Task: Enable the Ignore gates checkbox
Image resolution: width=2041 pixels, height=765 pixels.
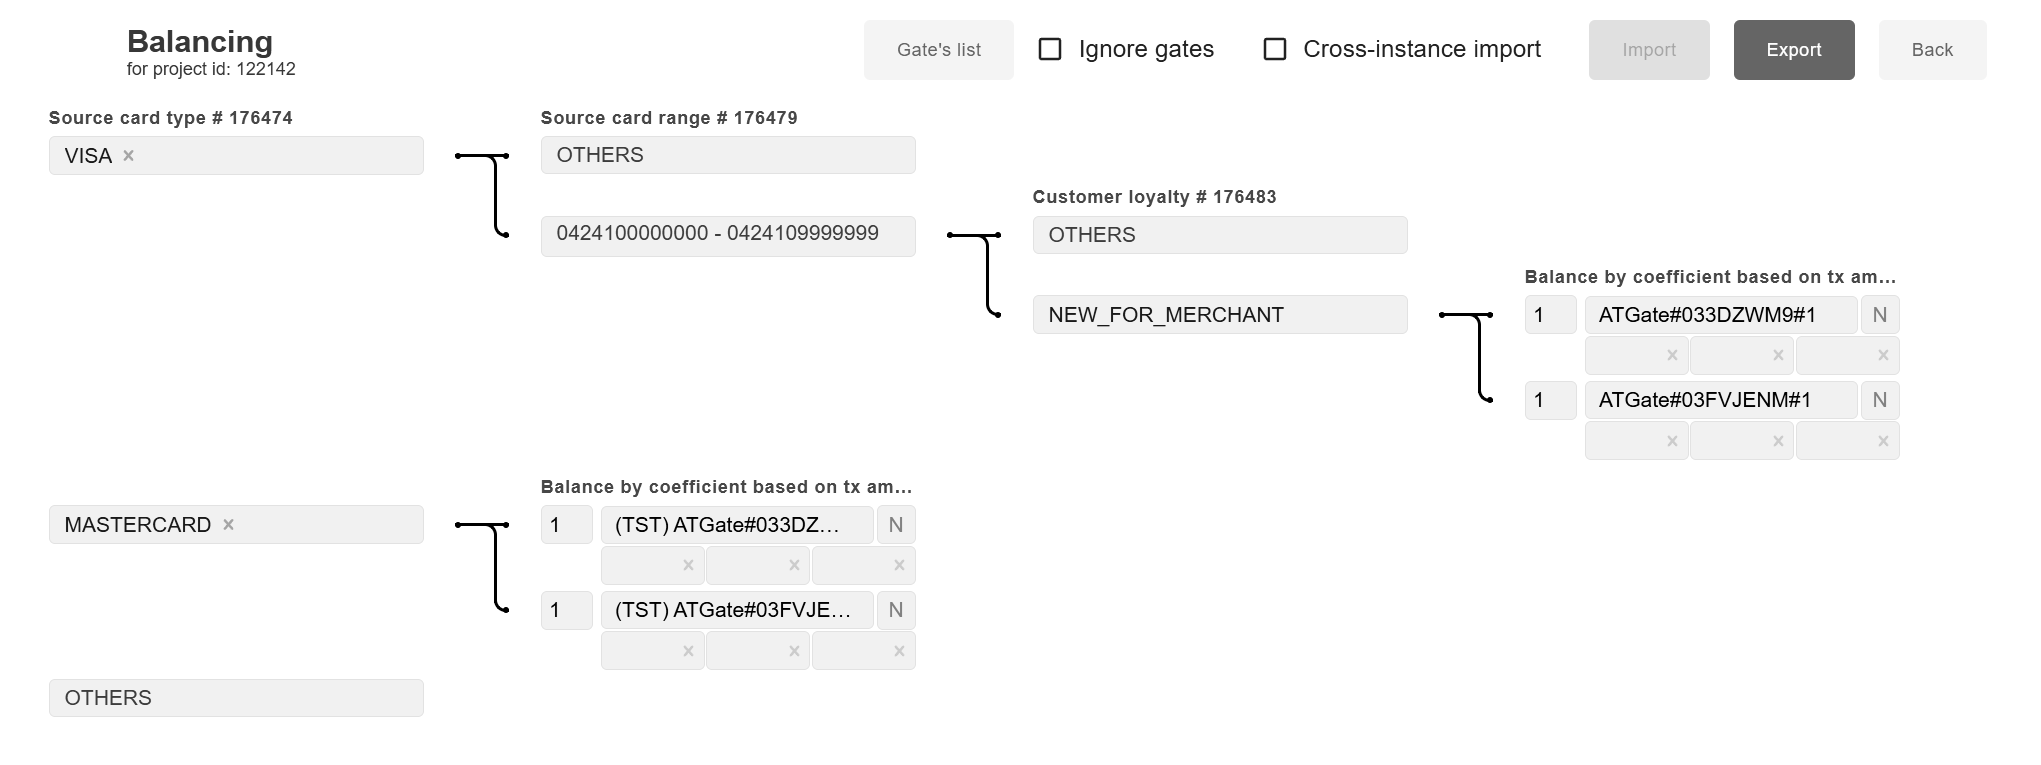Action: coord(1050,49)
